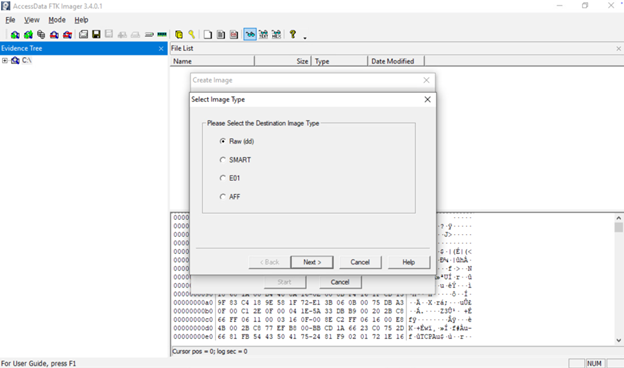
Task: Close the Evidence Tree pane
Action: [161, 49]
